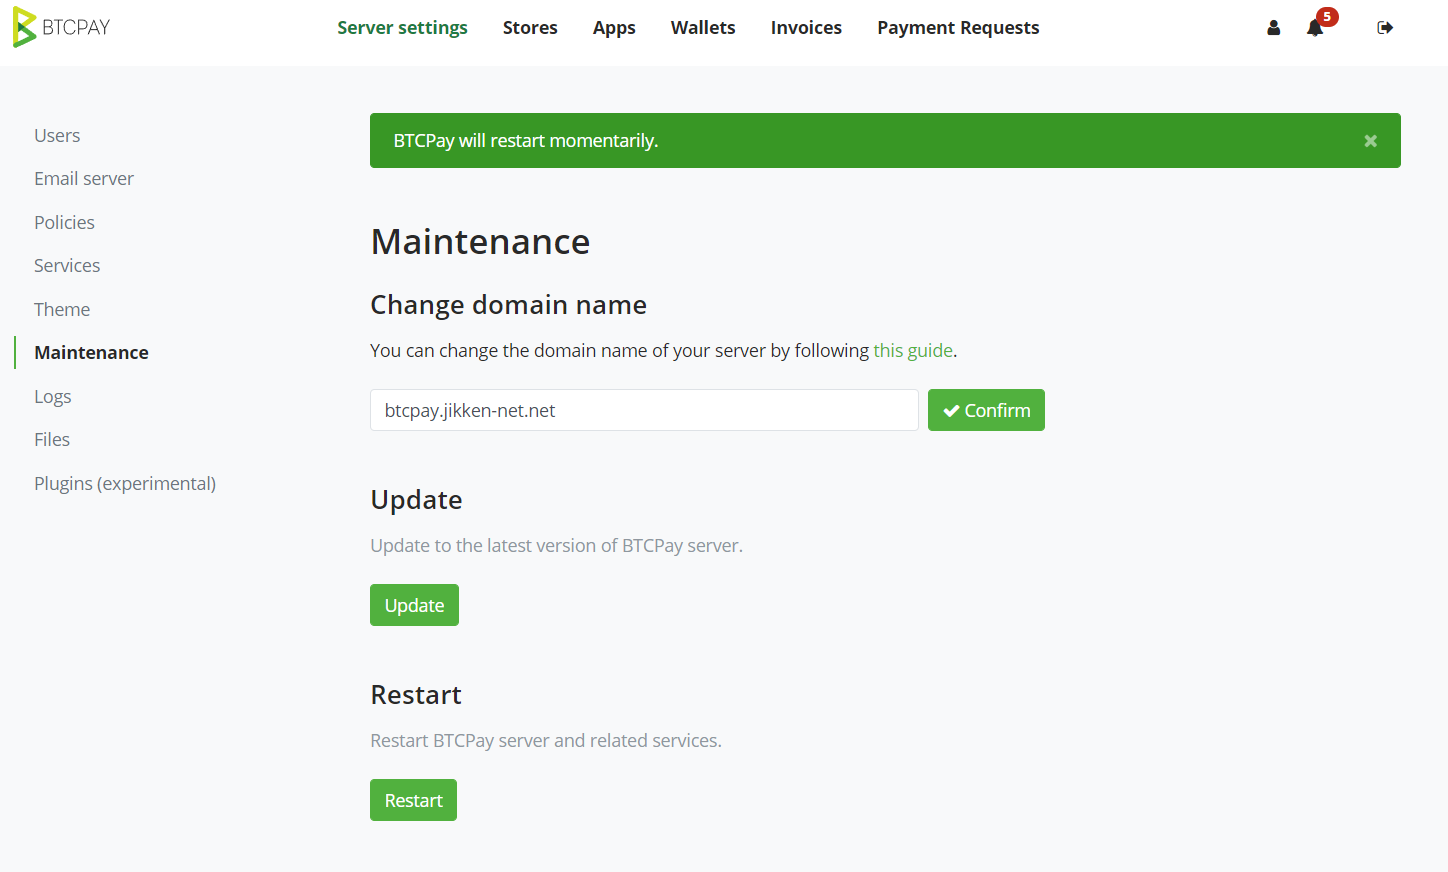Open Services in the sidebar
Viewport: 1448px width, 872px height.
click(67, 266)
